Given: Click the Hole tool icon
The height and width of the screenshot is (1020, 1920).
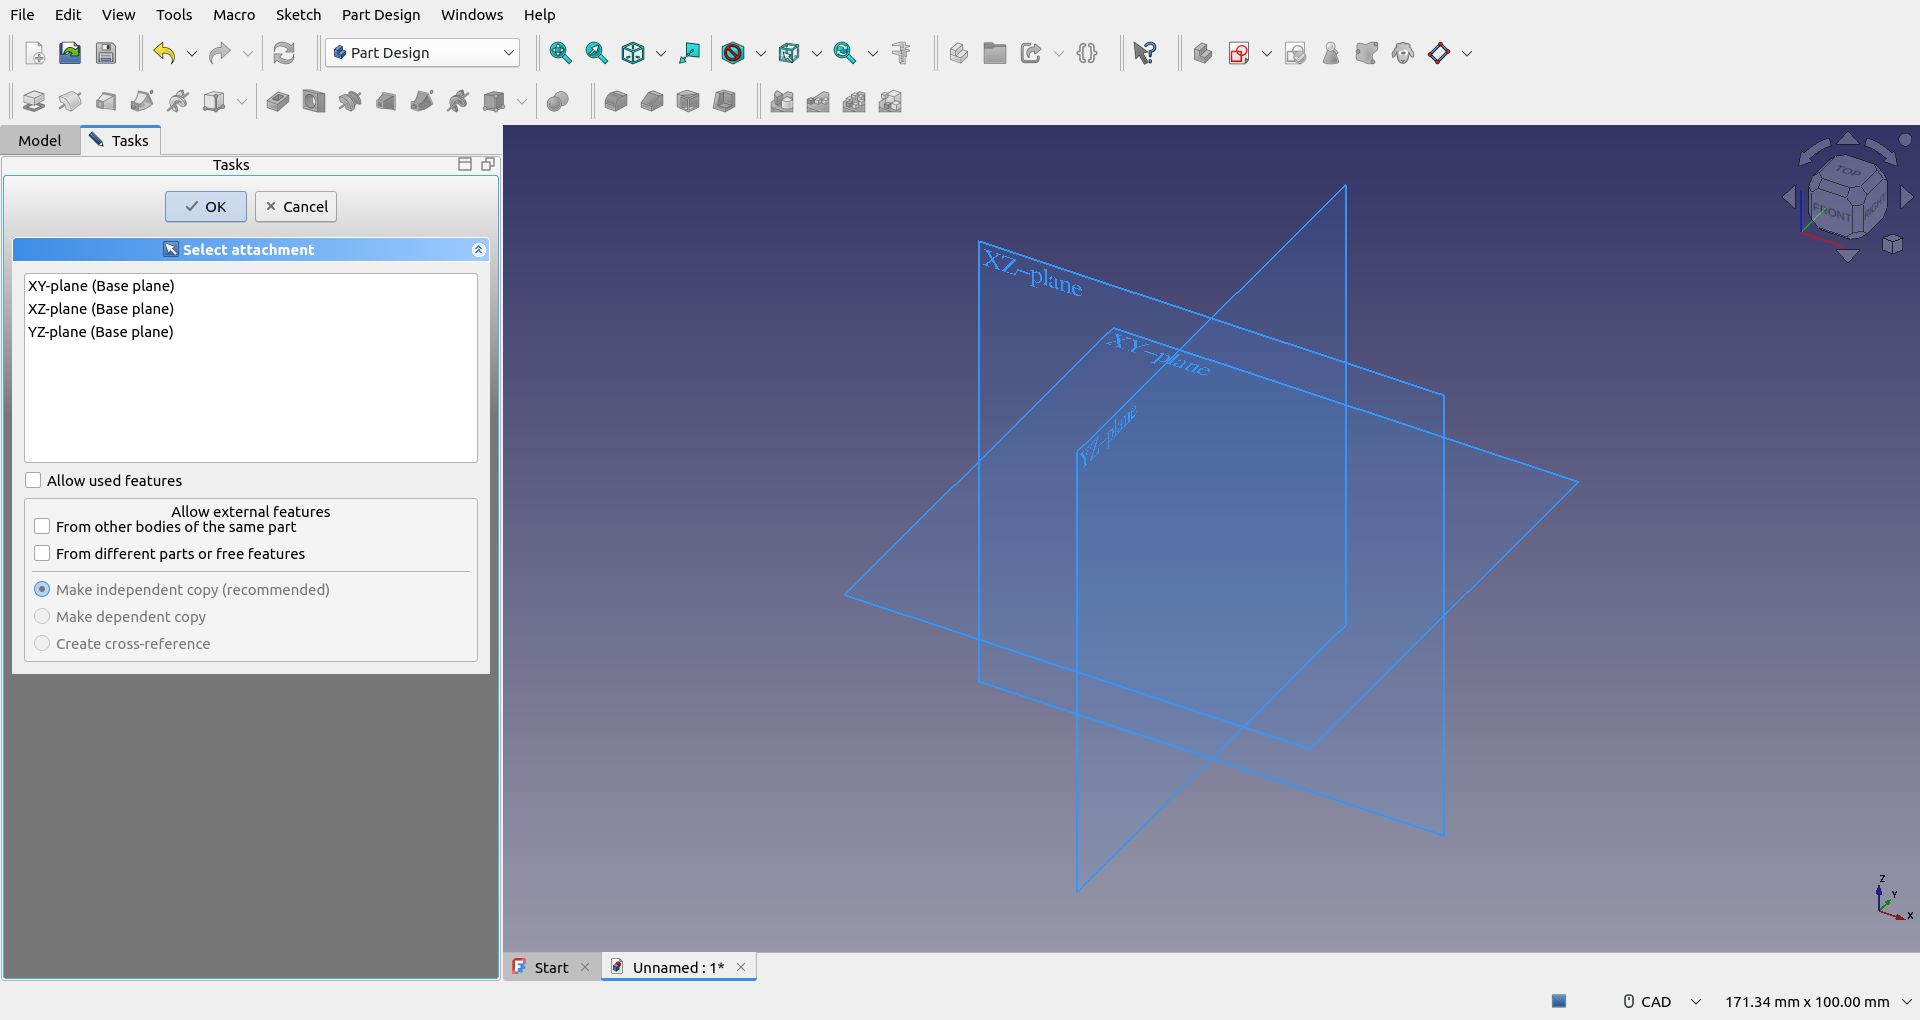Looking at the screenshot, I should click(x=314, y=101).
